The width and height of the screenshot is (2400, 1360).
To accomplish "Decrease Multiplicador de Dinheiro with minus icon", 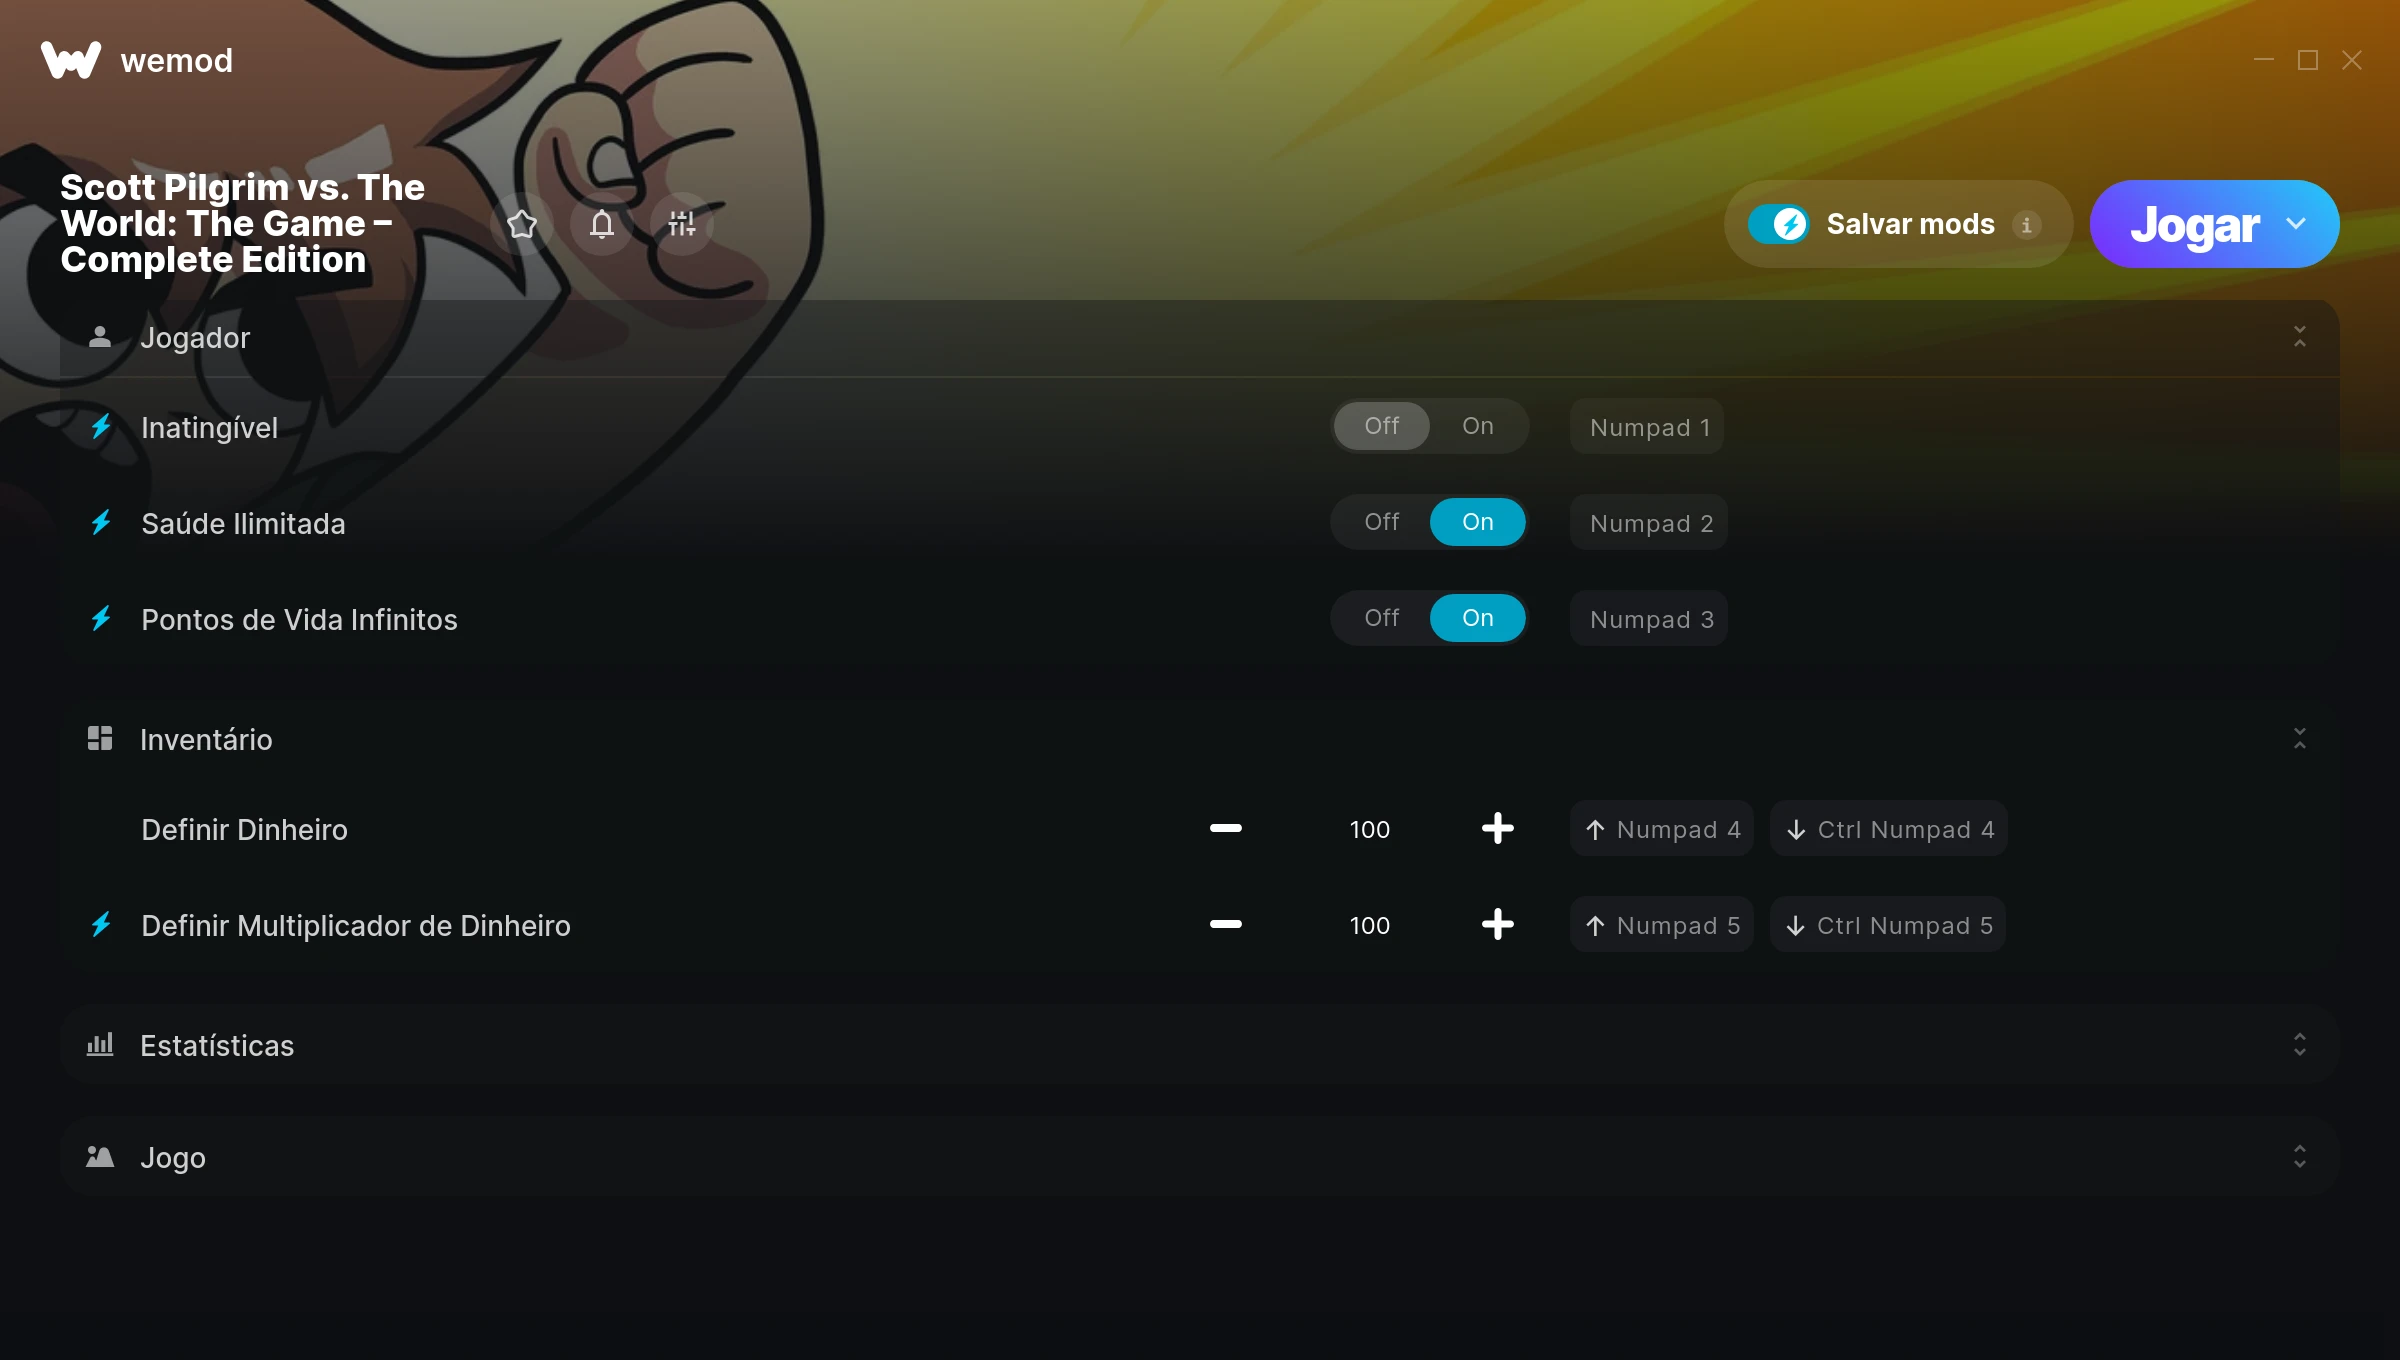I will click(1225, 924).
